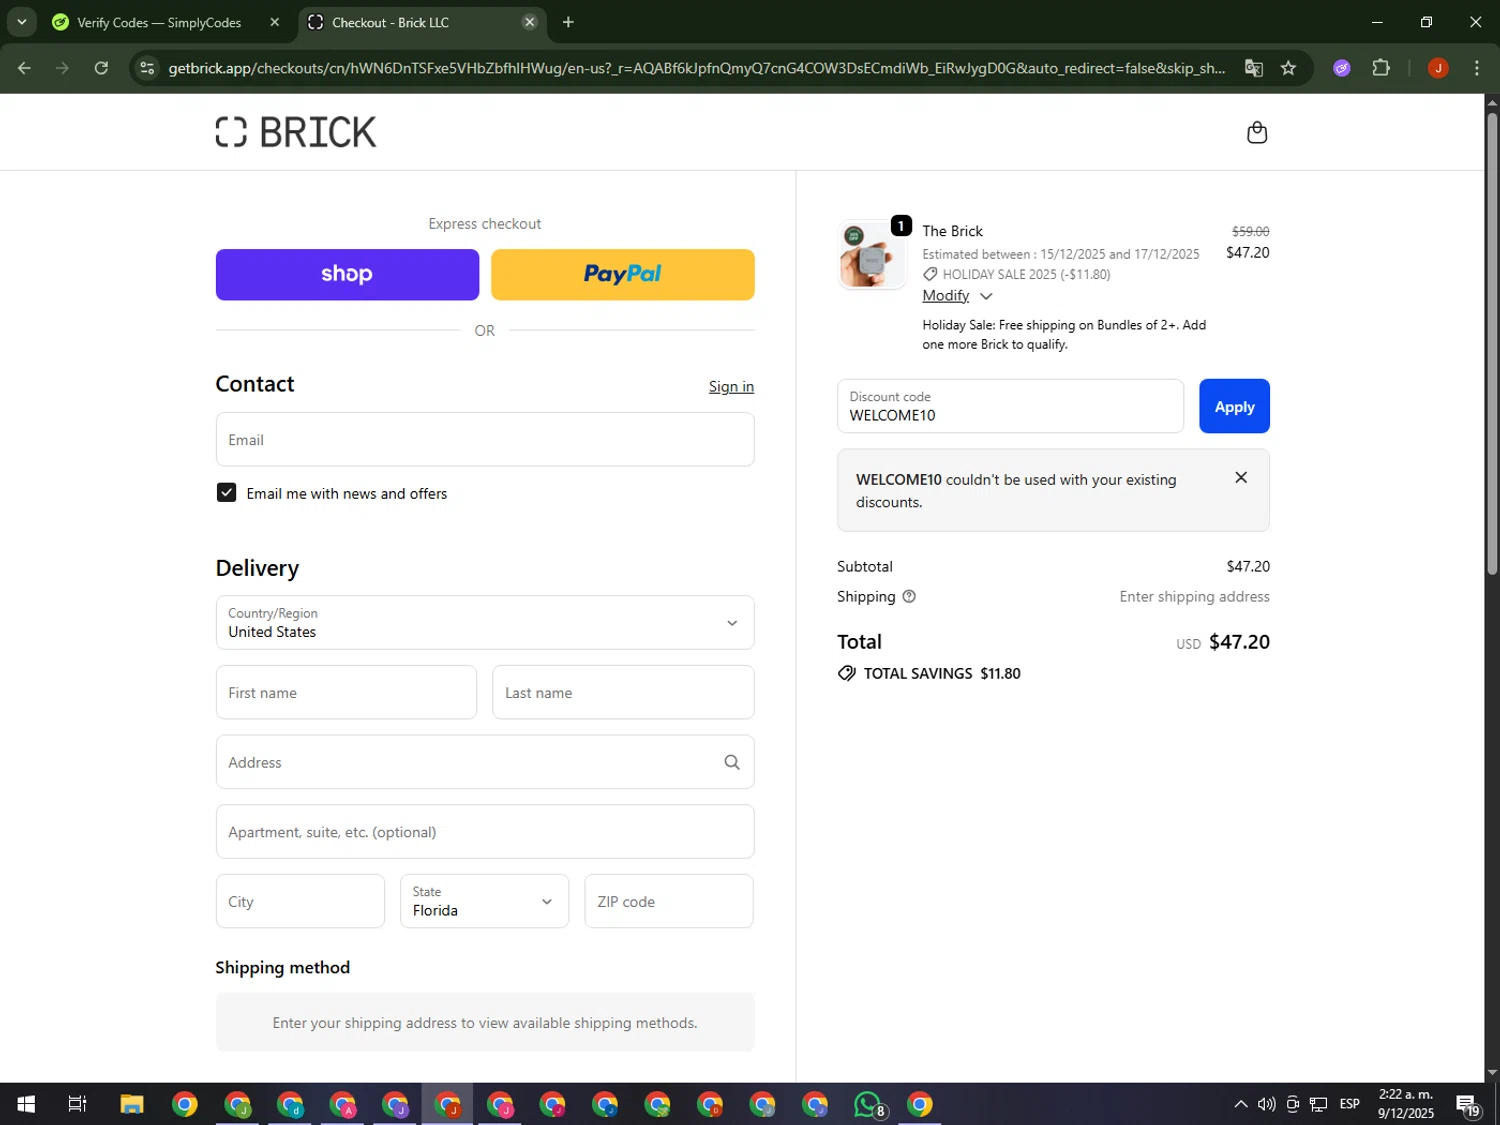Click the shipping help question mark icon
The height and width of the screenshot is (1125, 1500).
click(x=909, y=596)
